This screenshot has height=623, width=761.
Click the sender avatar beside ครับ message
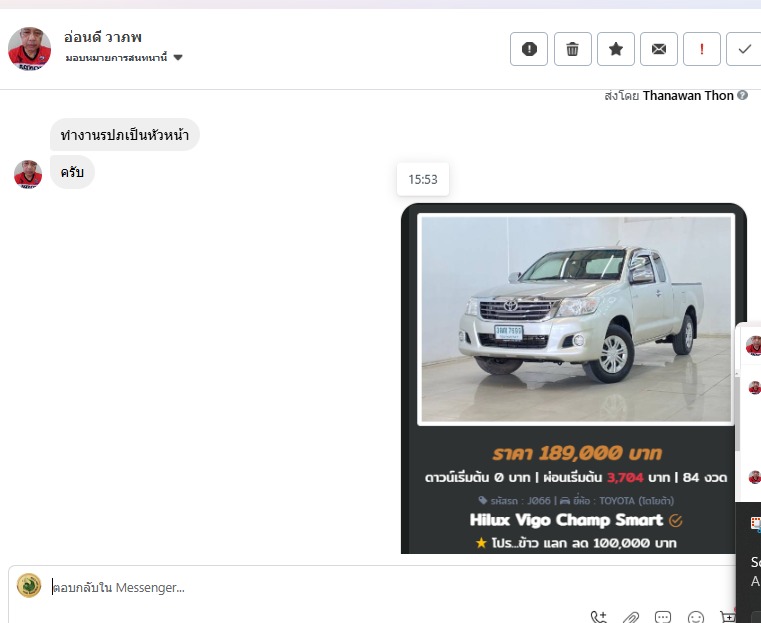point(28,174)
